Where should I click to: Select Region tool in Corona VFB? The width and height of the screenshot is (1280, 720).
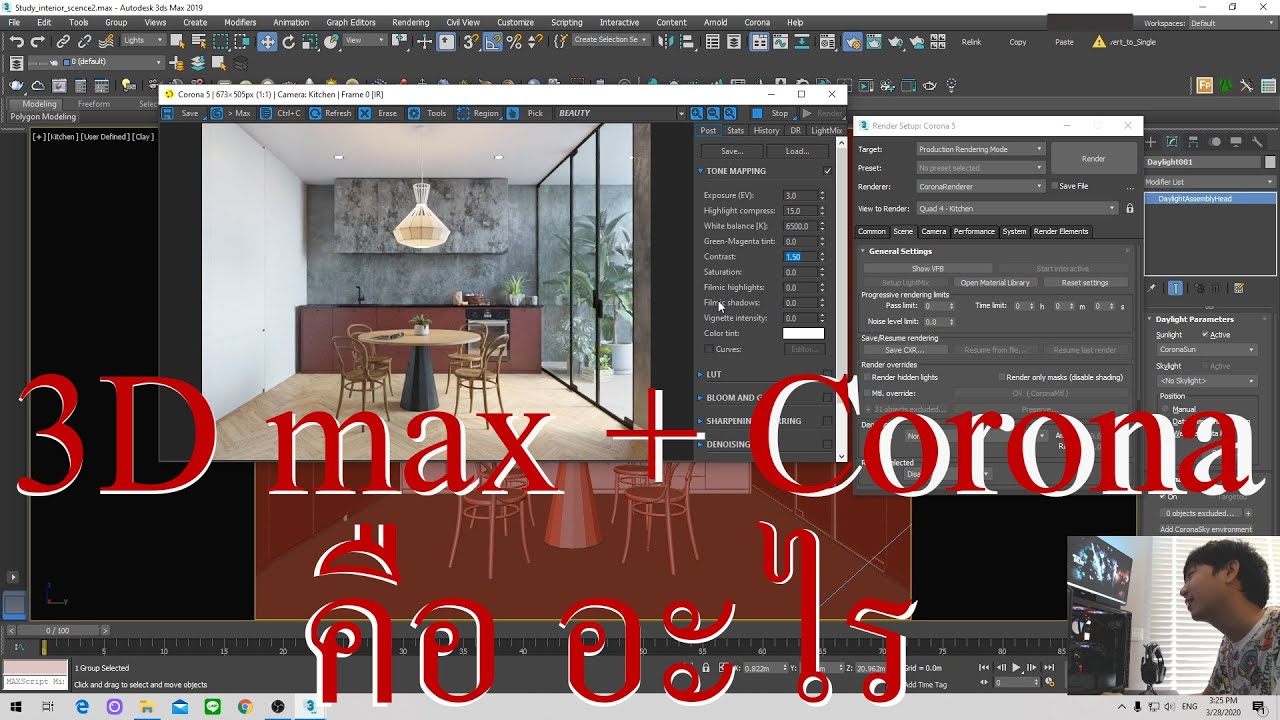[478, 113]
